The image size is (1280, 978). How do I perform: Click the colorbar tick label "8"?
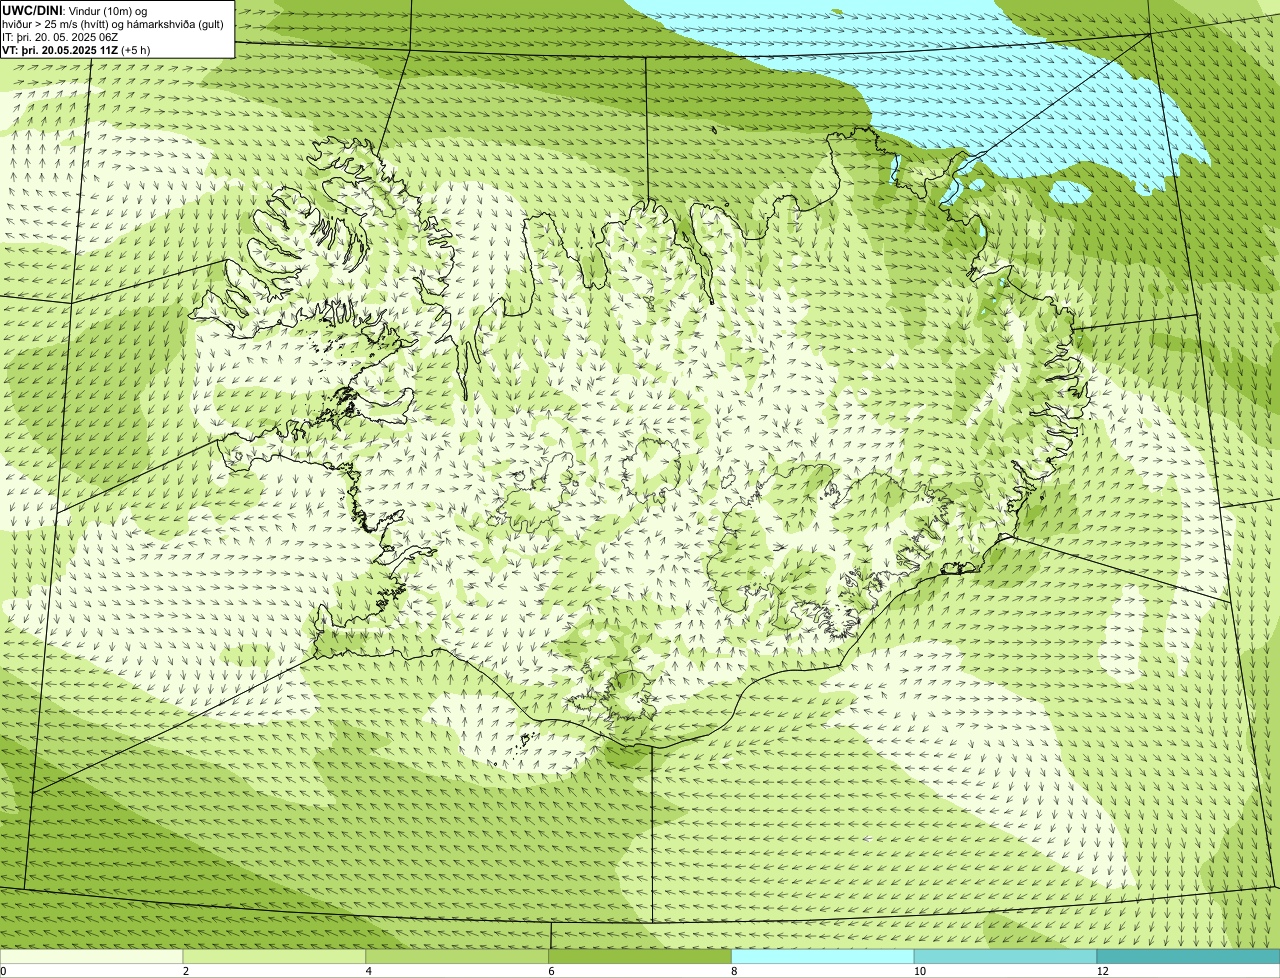(x=735, y=971)
